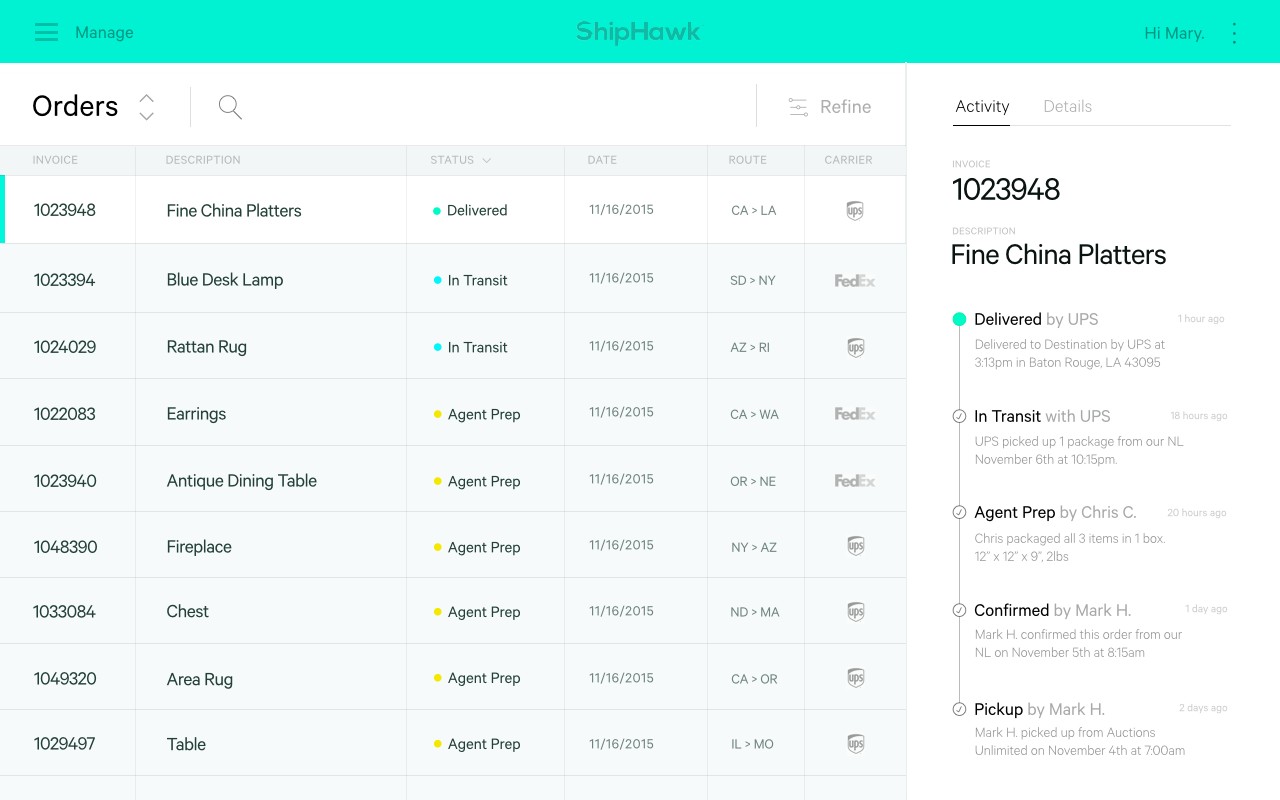Open the vertical three-dot options menu

(1234, 33)
